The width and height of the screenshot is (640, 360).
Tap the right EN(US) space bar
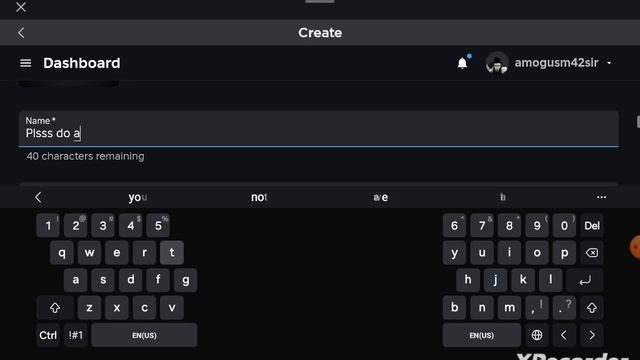click(482, 335)
